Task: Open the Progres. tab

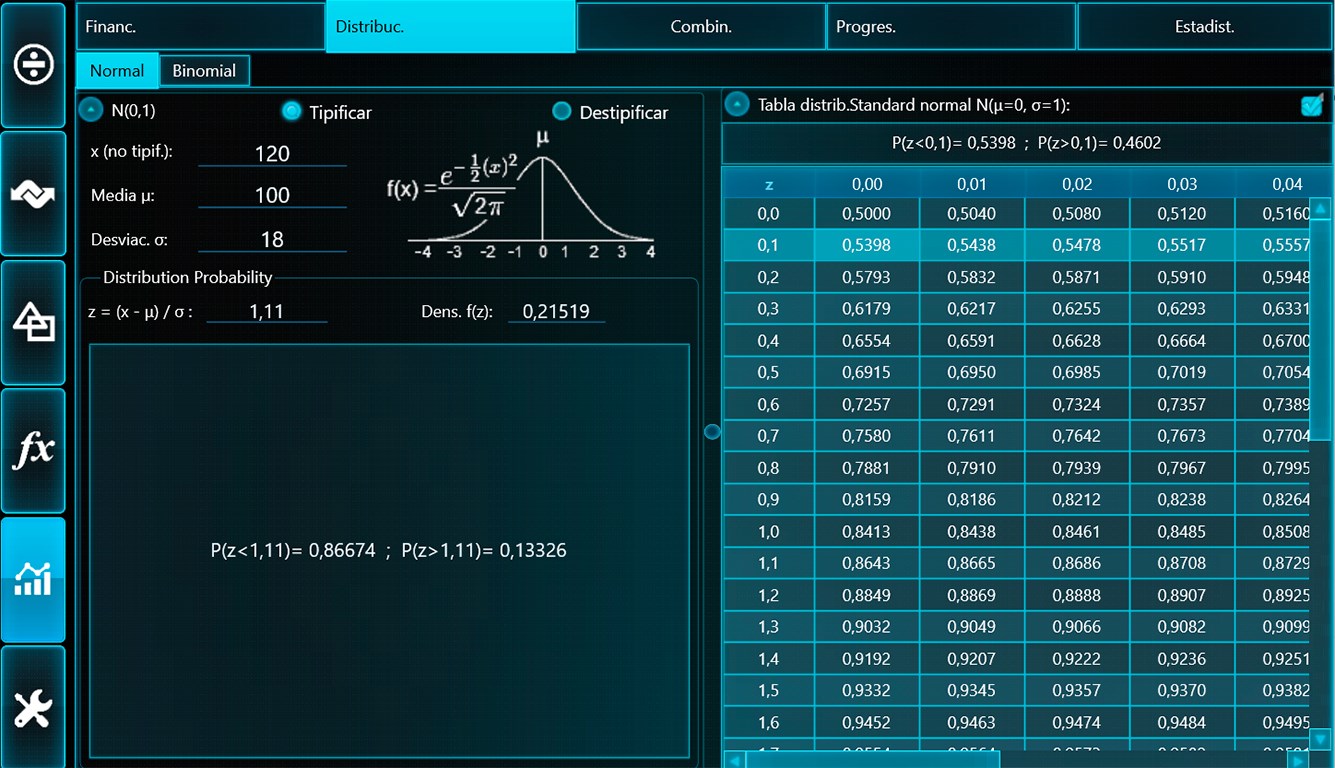Action: click(951, 27)
